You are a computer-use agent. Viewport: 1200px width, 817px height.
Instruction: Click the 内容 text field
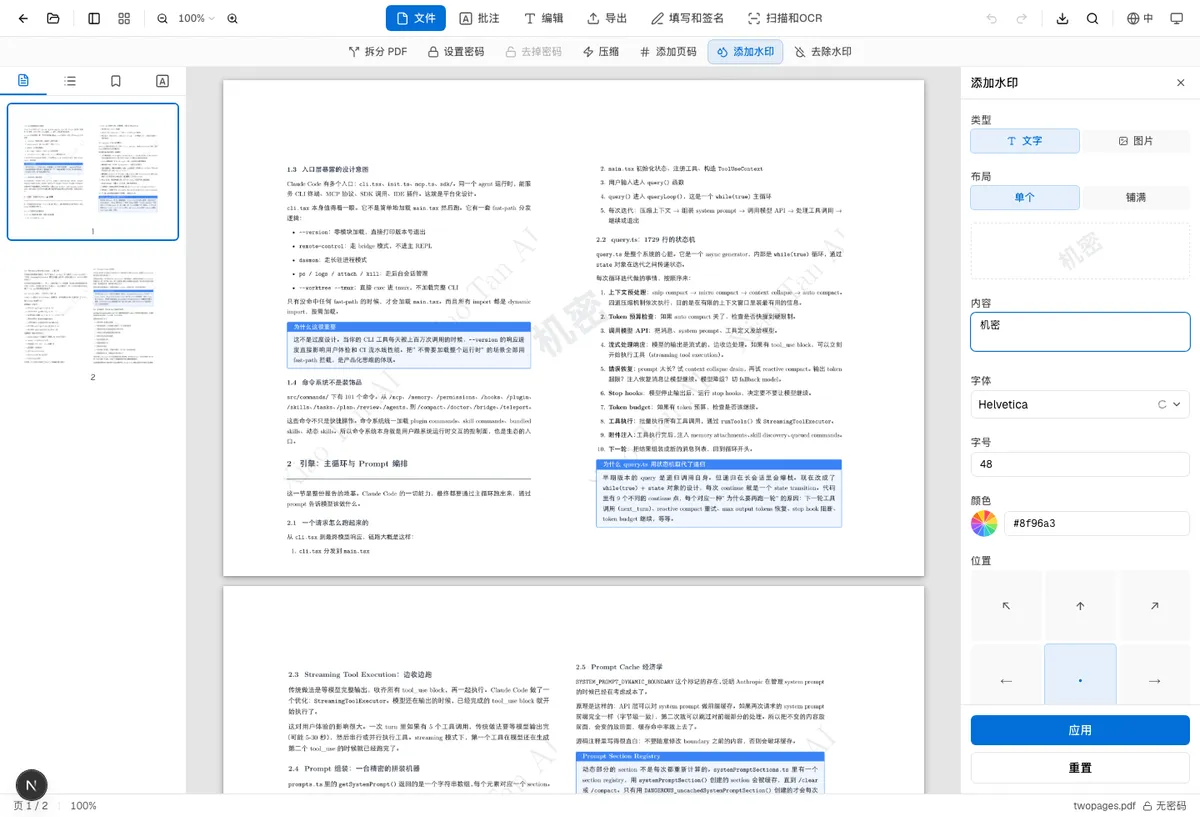click(x=1080, y=332)
